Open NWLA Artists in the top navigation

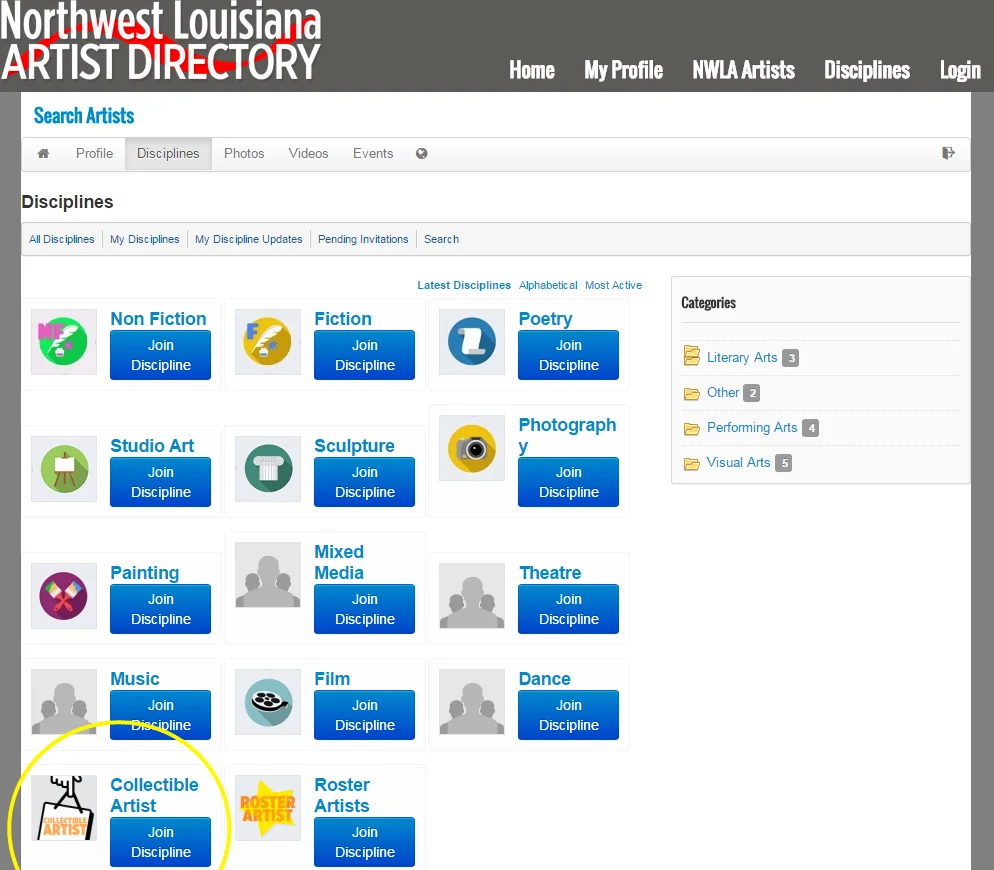pyautogui.click(x=744, y=70)
